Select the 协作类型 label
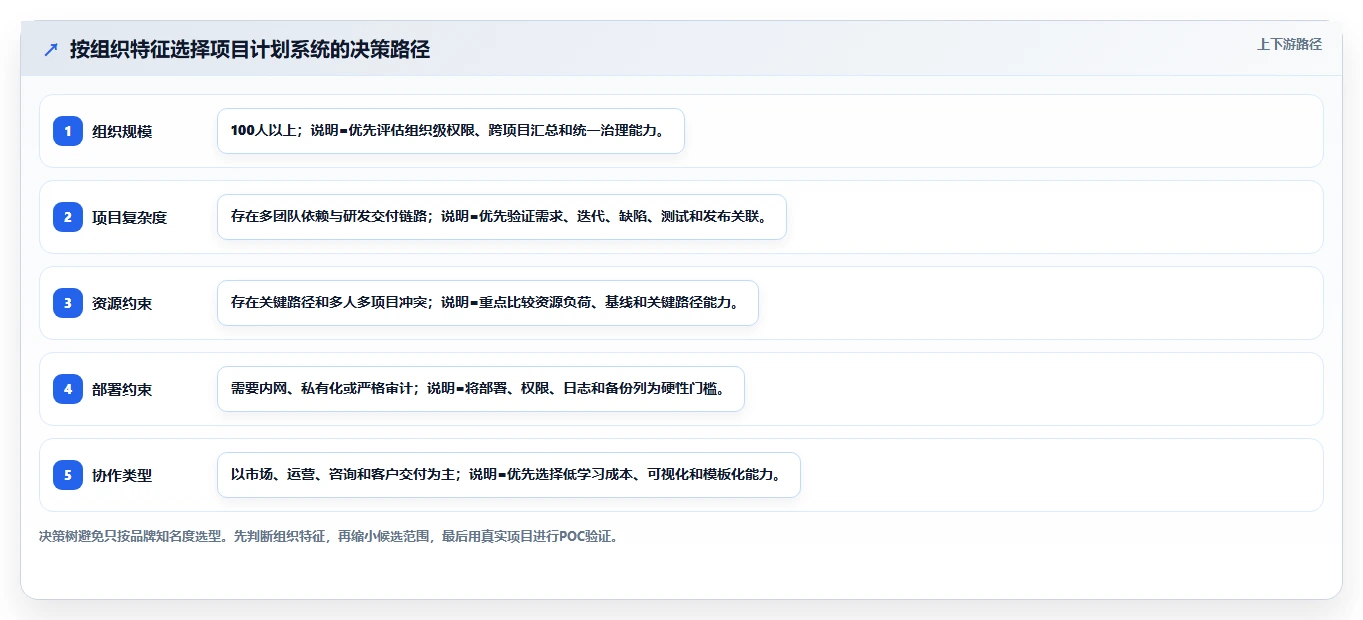 122,475
